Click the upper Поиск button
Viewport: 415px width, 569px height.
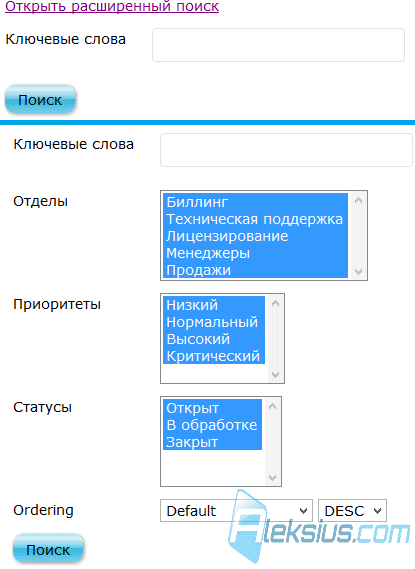40,100
